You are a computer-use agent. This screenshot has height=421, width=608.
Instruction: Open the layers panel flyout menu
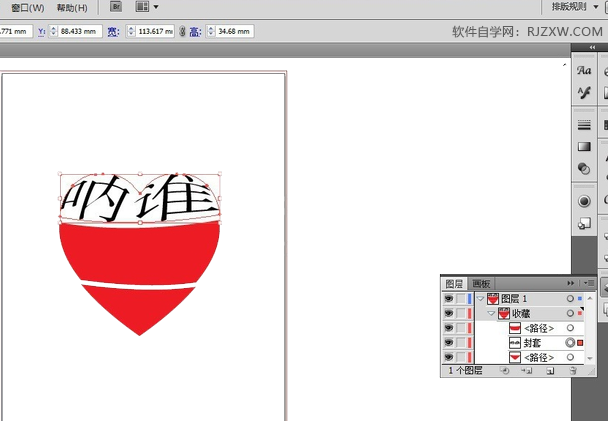(x=589, y=283)
